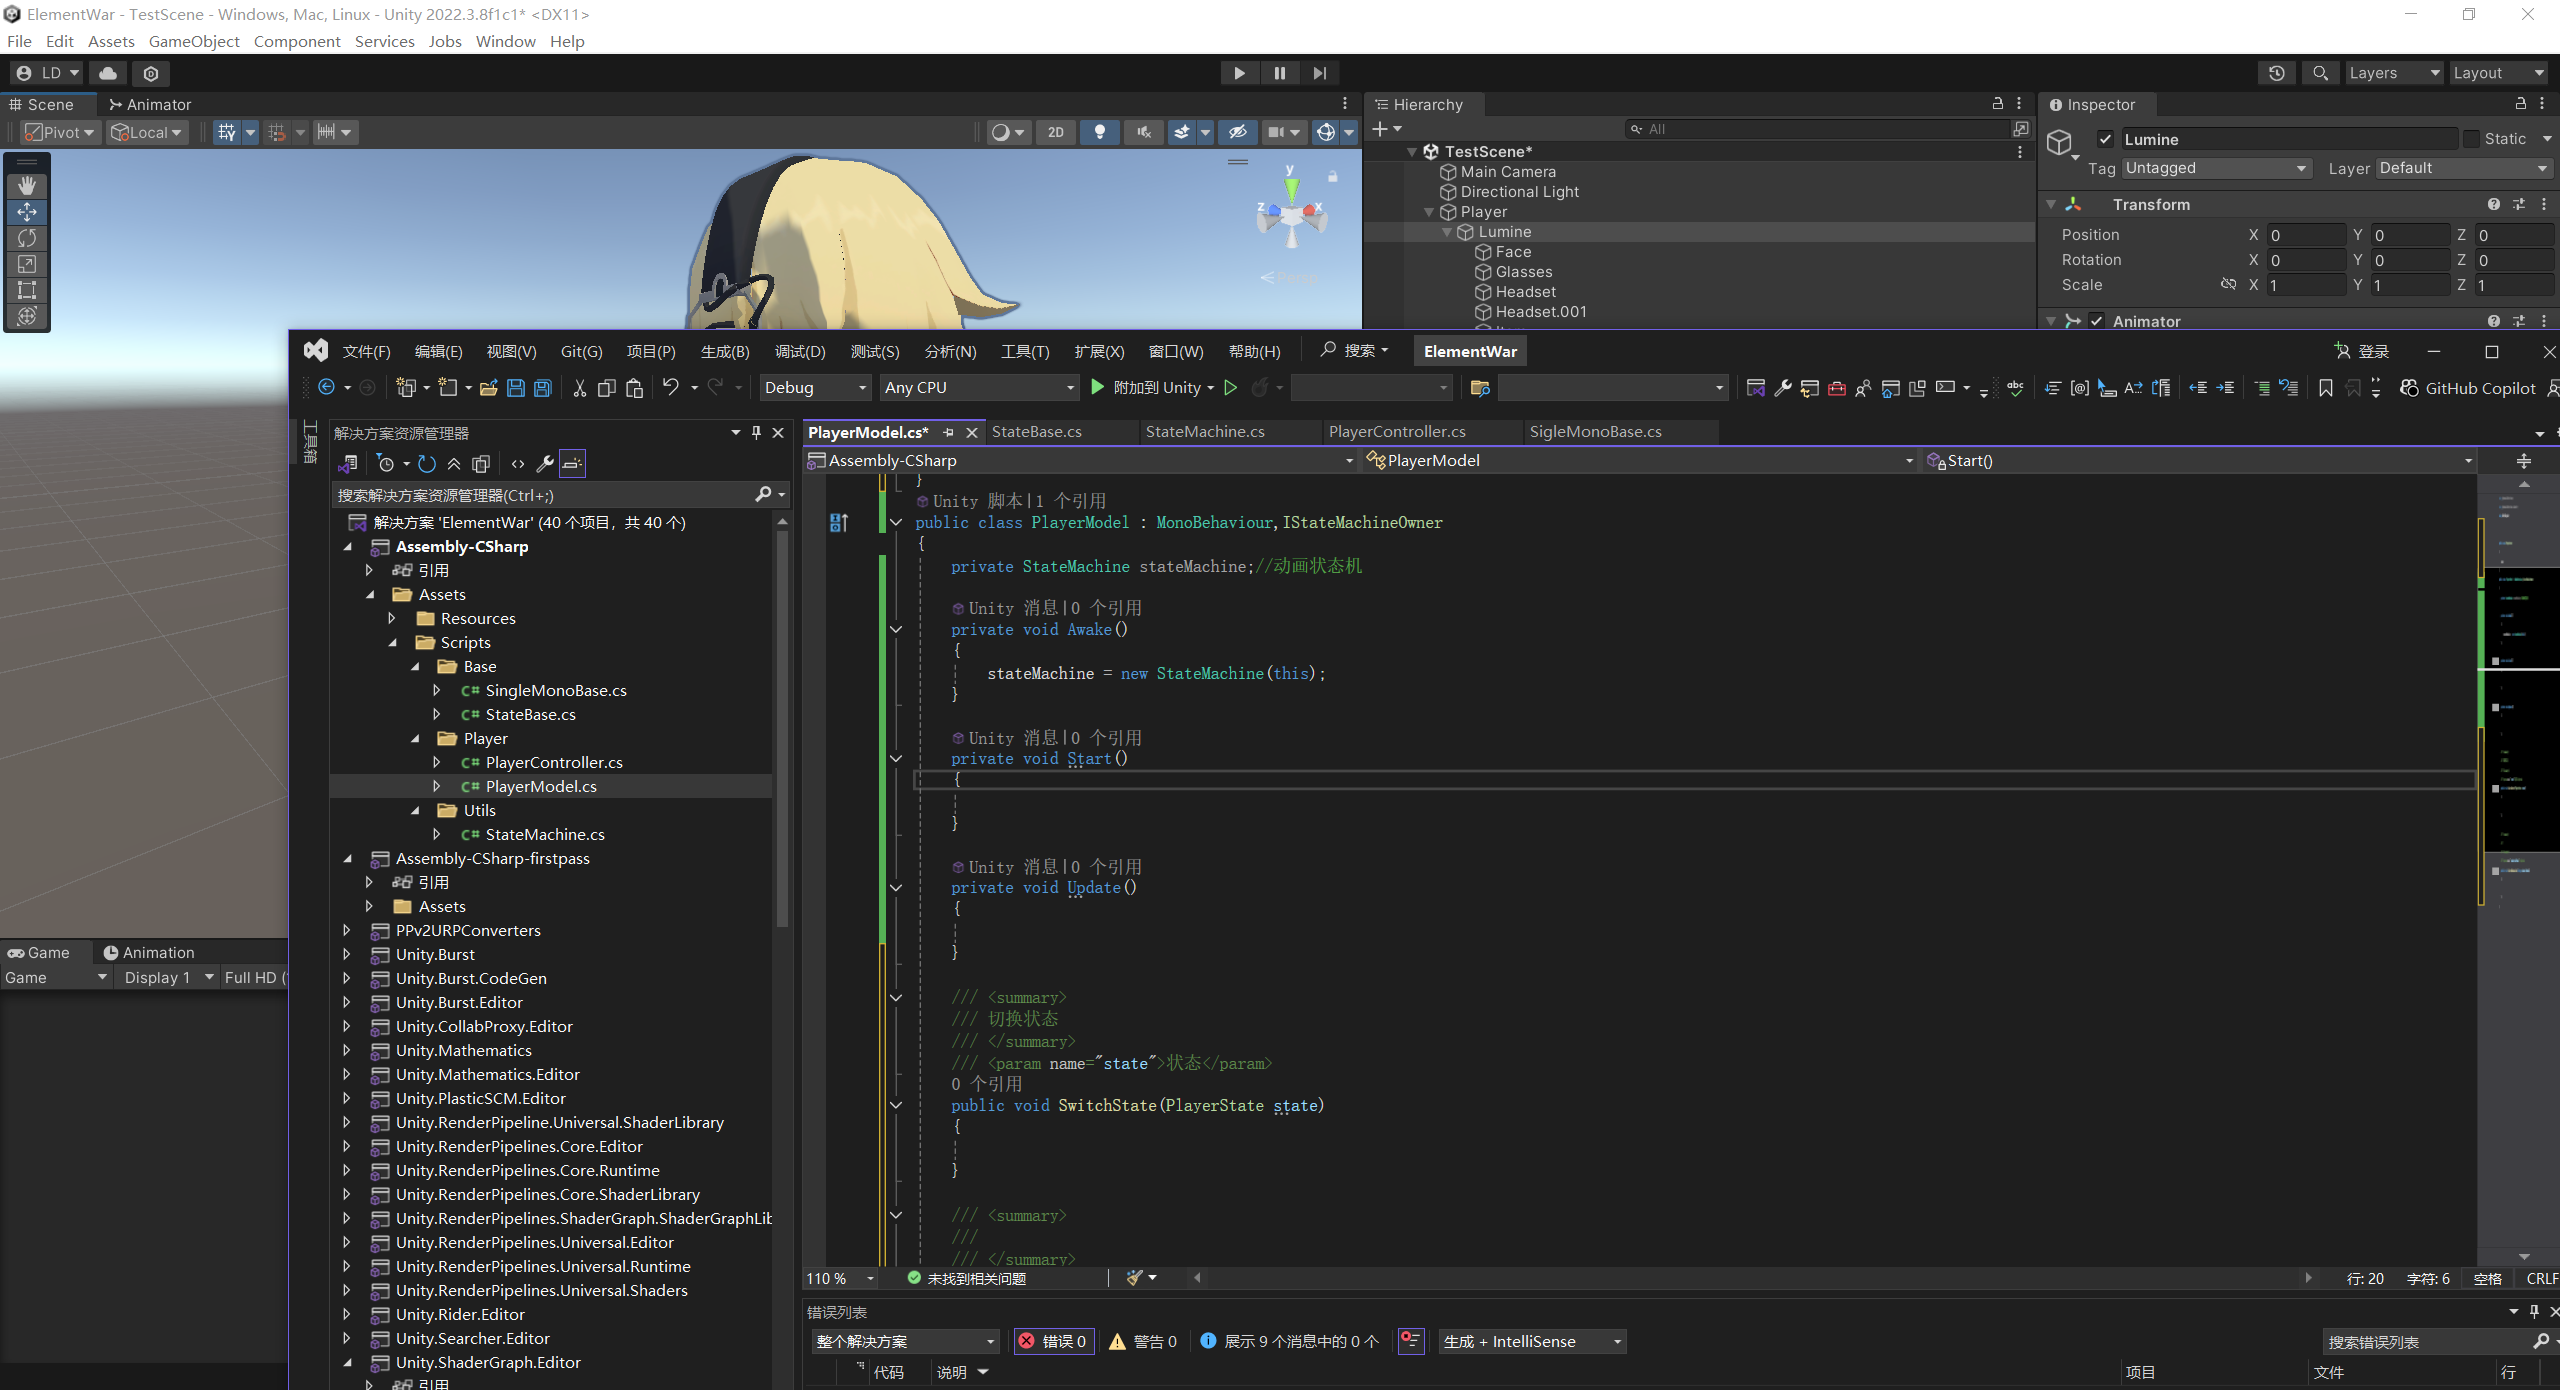Open Visual Studio 调试(D) menu
Screen dimensions: 2560x1390
(x=800, y=352)
